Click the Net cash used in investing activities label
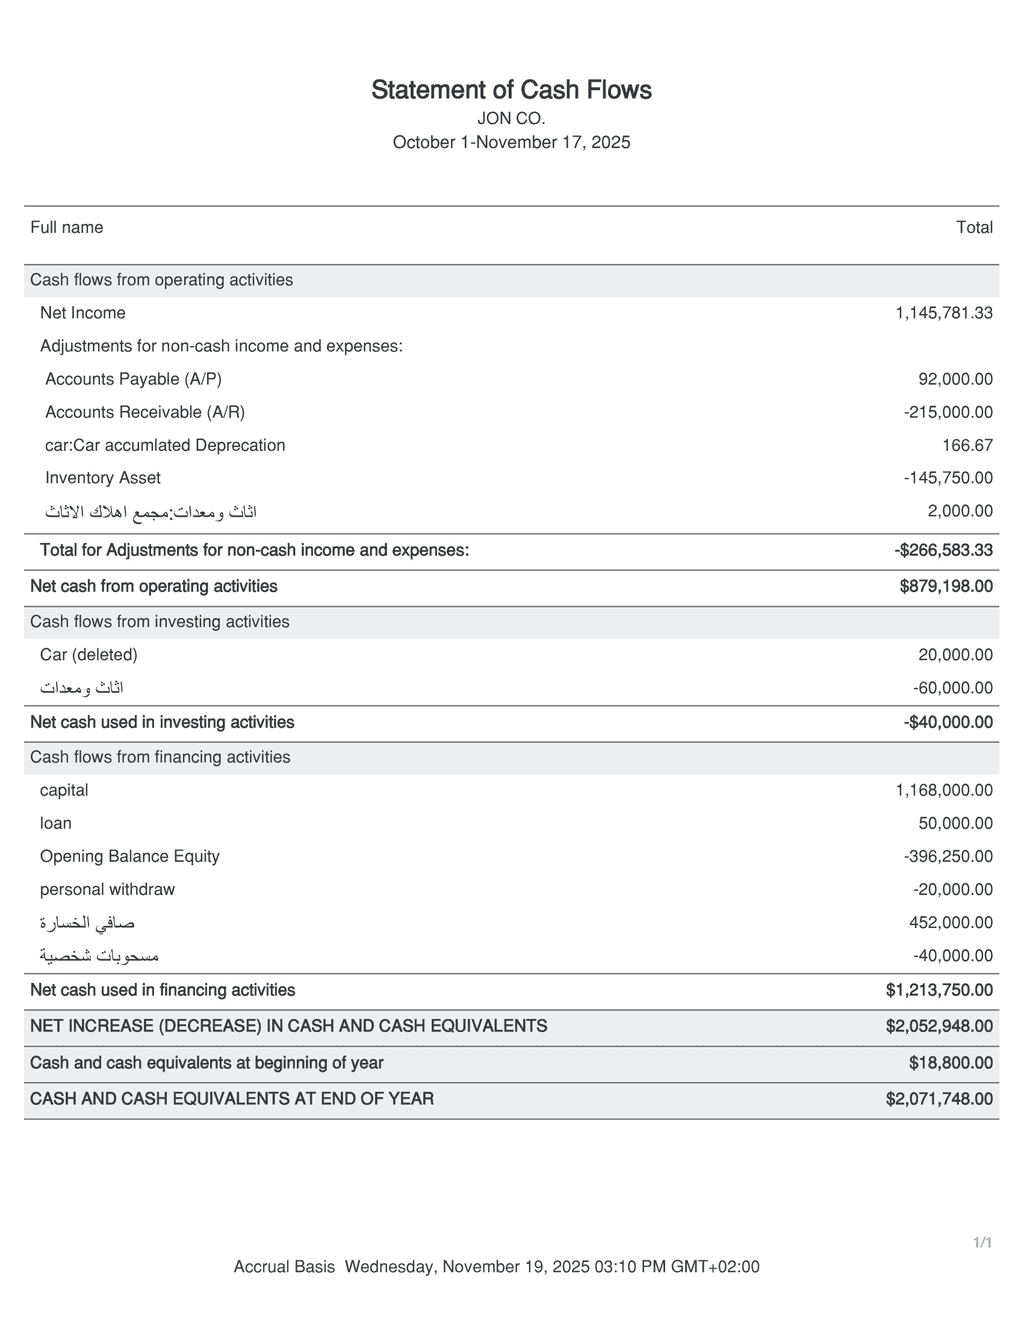1024x1324 pixels. tap(162, 722)
